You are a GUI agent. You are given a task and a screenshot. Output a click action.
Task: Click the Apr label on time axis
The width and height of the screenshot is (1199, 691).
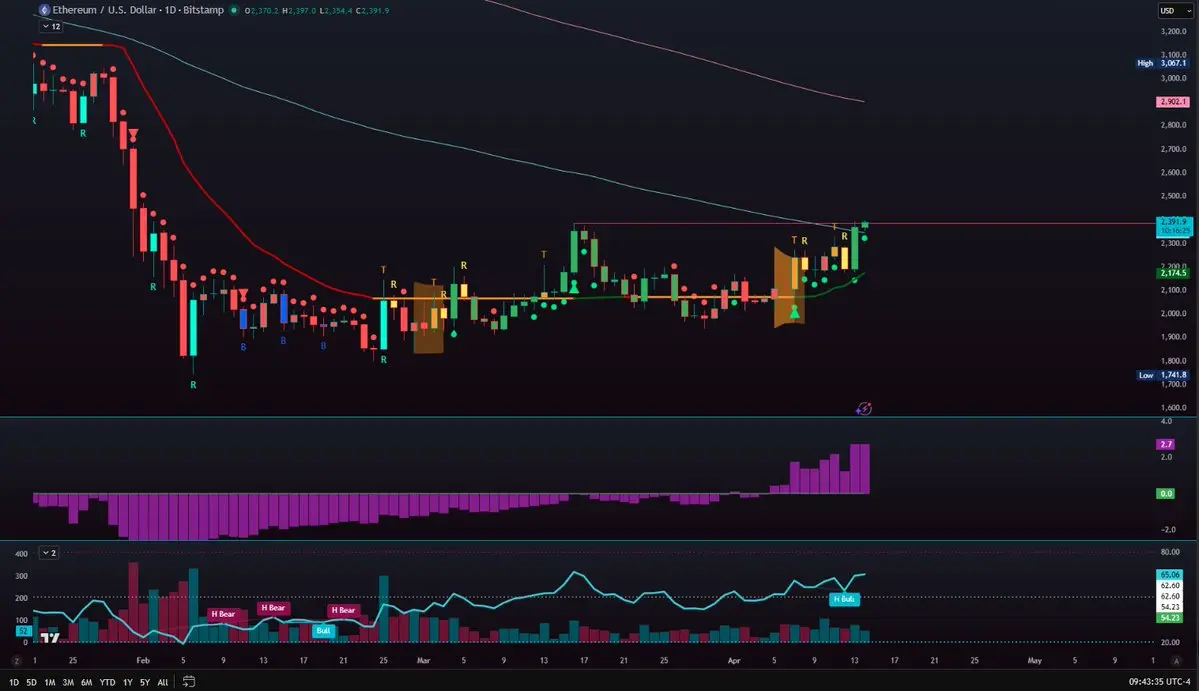[734, 660]
